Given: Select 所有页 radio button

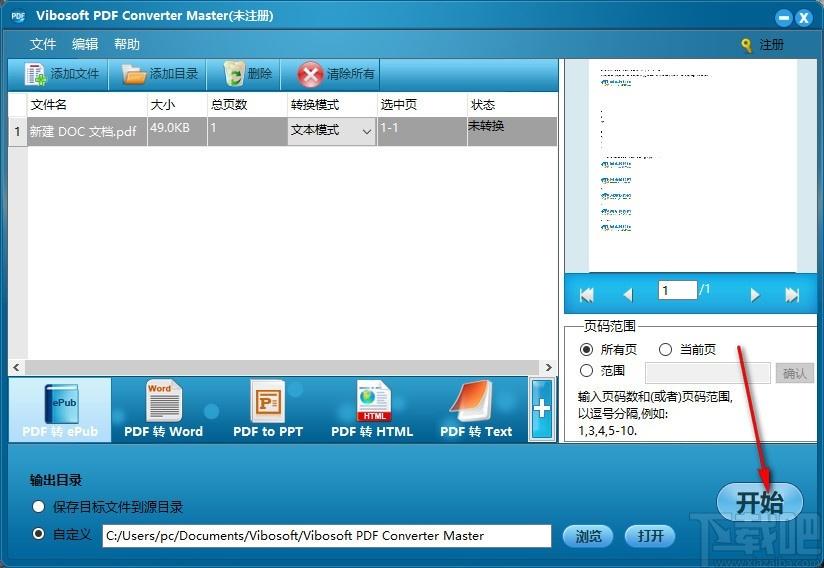Looking at the screenshot, I should point(586,349).
